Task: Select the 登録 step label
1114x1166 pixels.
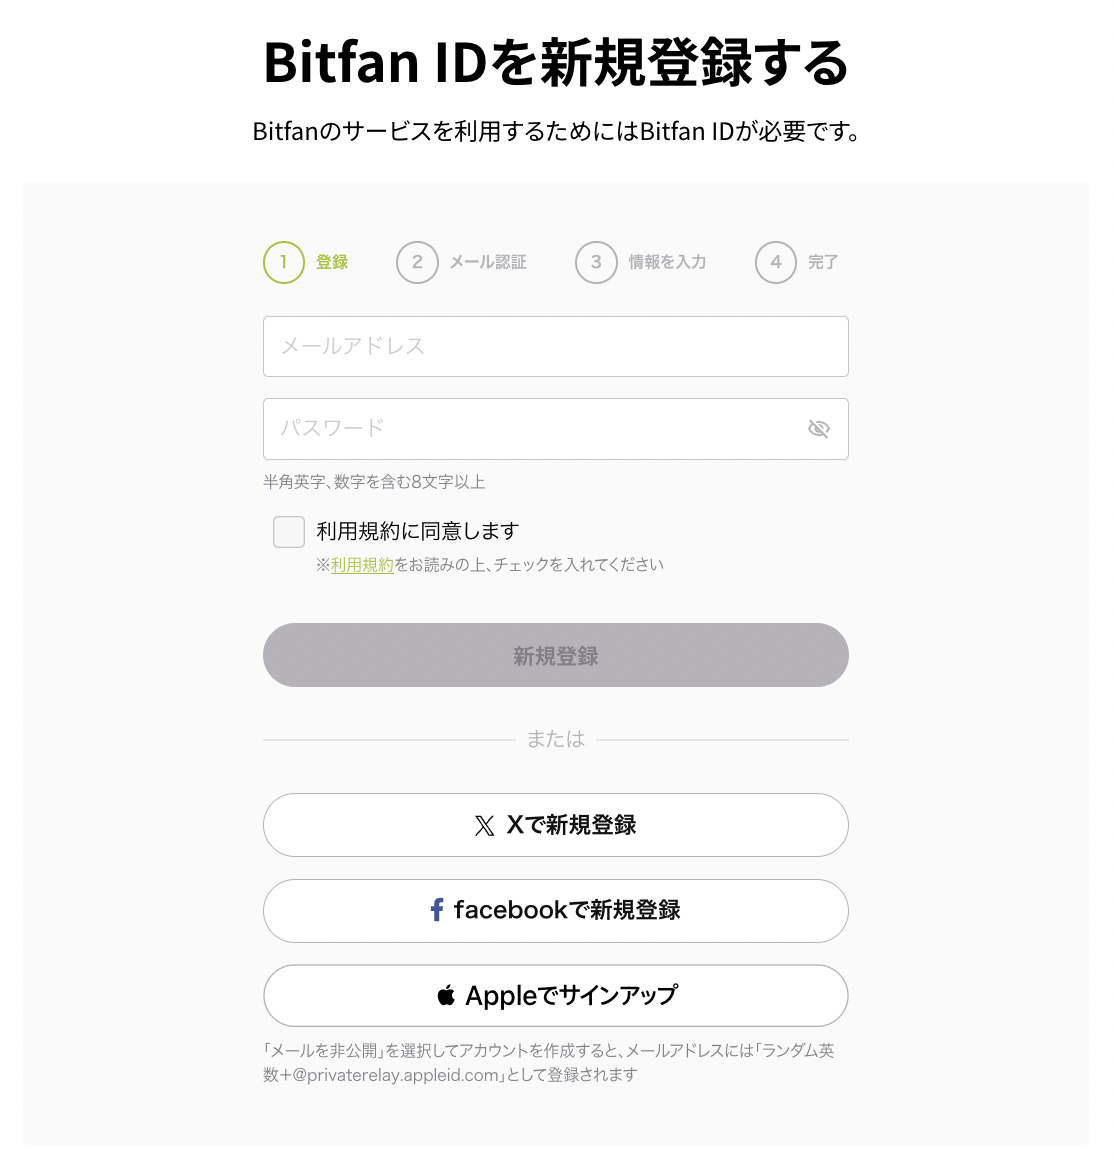Action: (x=332, y=262)
